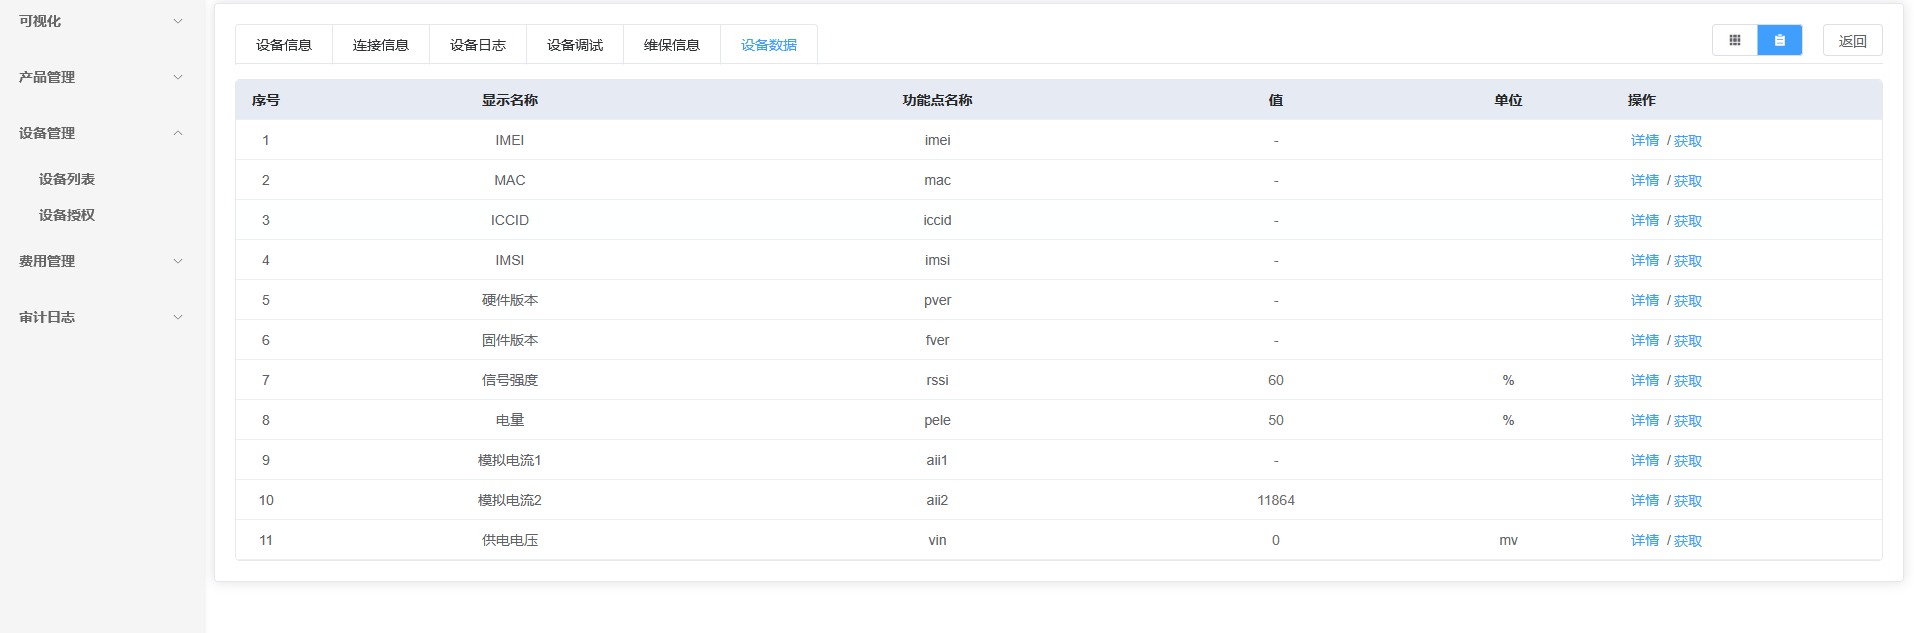
Task: Click the 操作 column header
Action: coord(1642,100)
